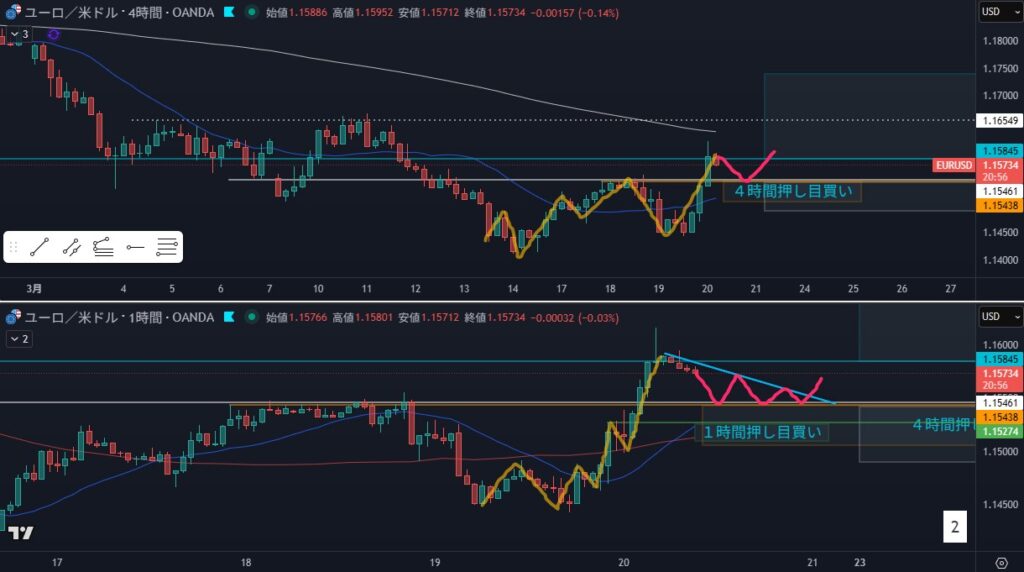Screen dimensions: 1024x572
Task: Click the cyan flag icon on 1-hour chart
Action: pyautogui.click(x=230, y=317)
